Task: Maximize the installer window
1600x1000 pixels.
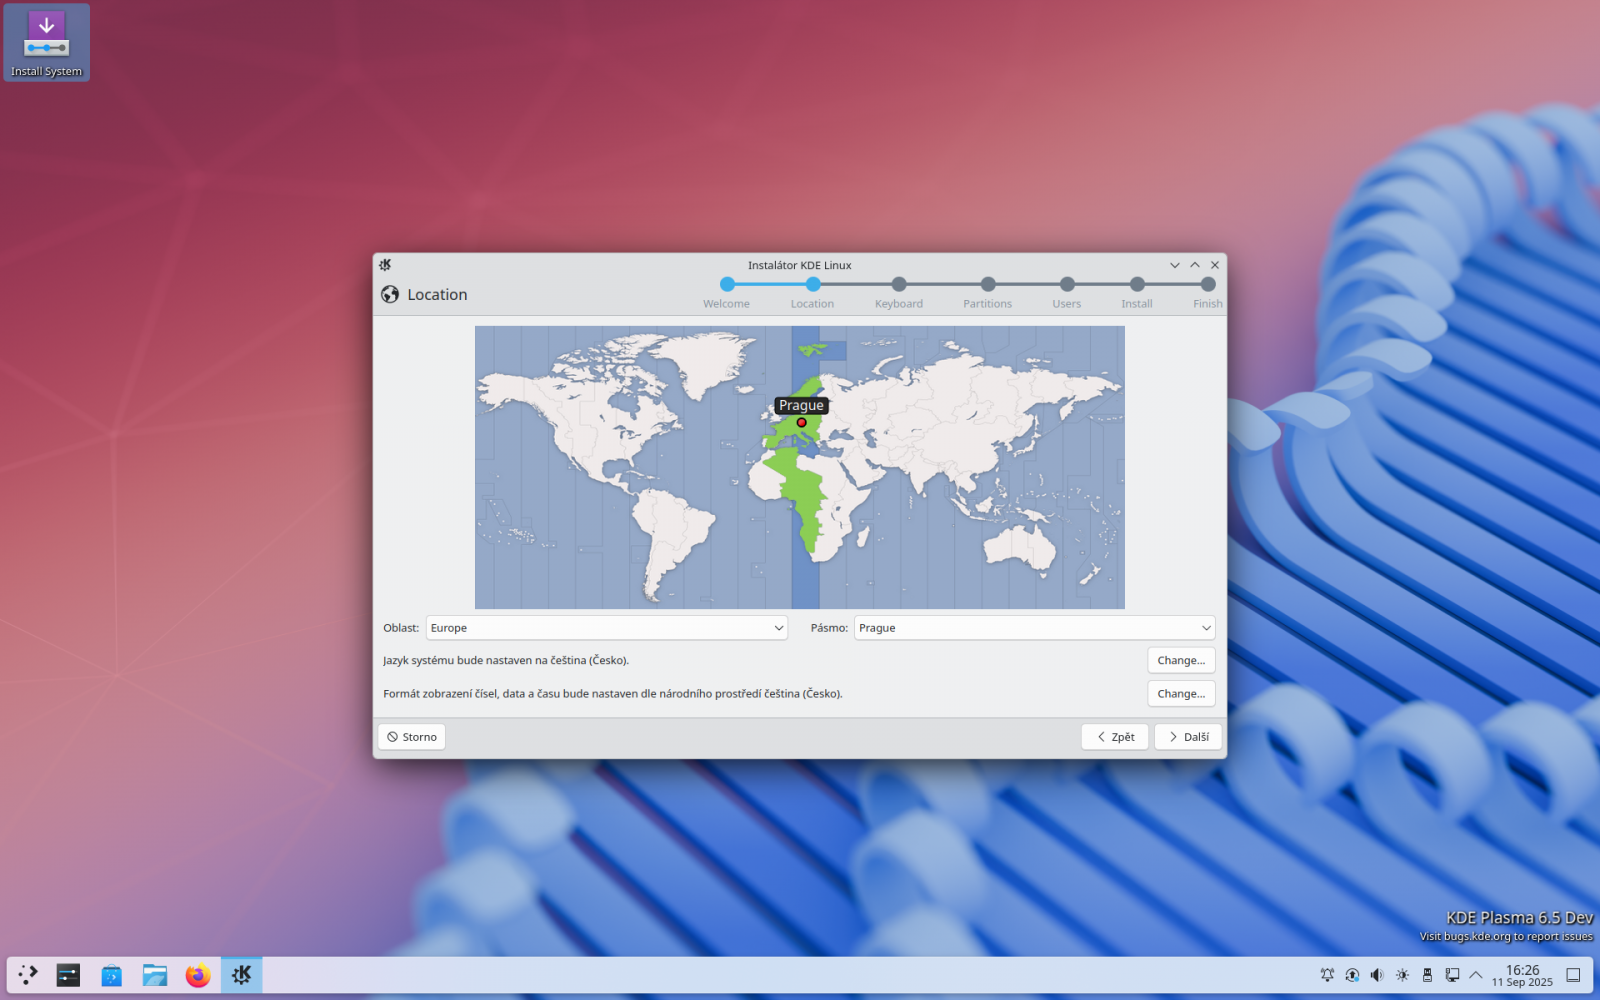Action: point(1195,265)
